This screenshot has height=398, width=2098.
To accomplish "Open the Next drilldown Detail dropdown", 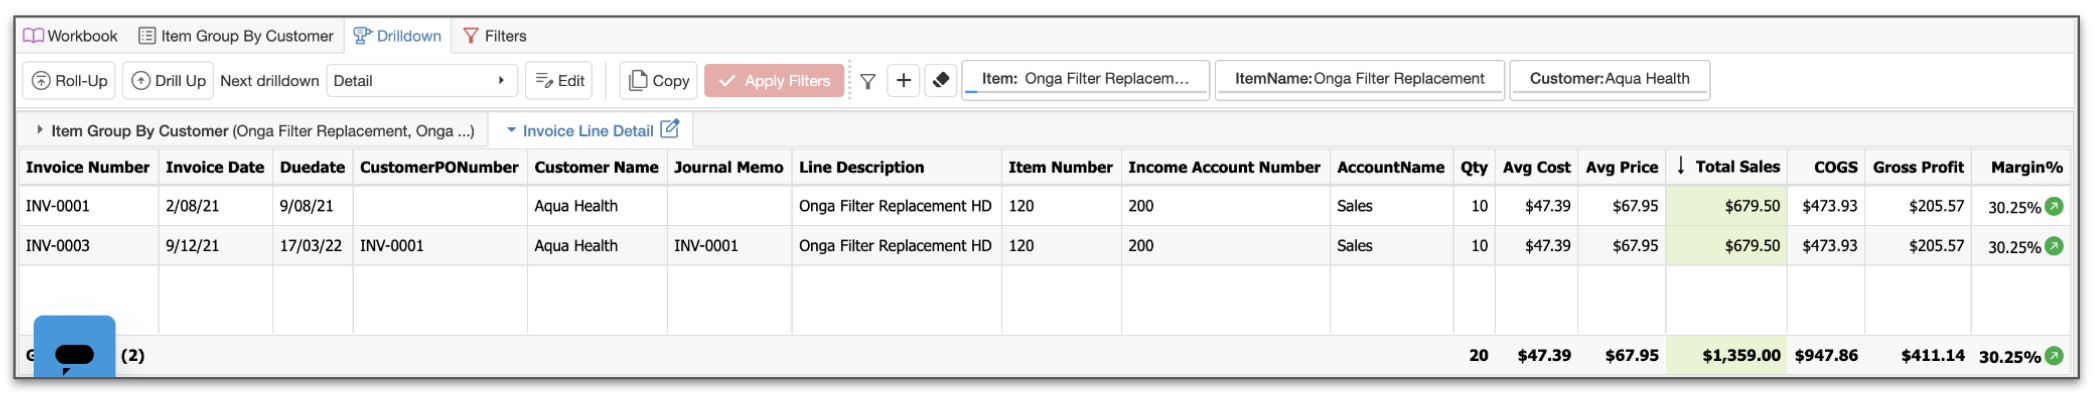I will [x=421, y=81].
